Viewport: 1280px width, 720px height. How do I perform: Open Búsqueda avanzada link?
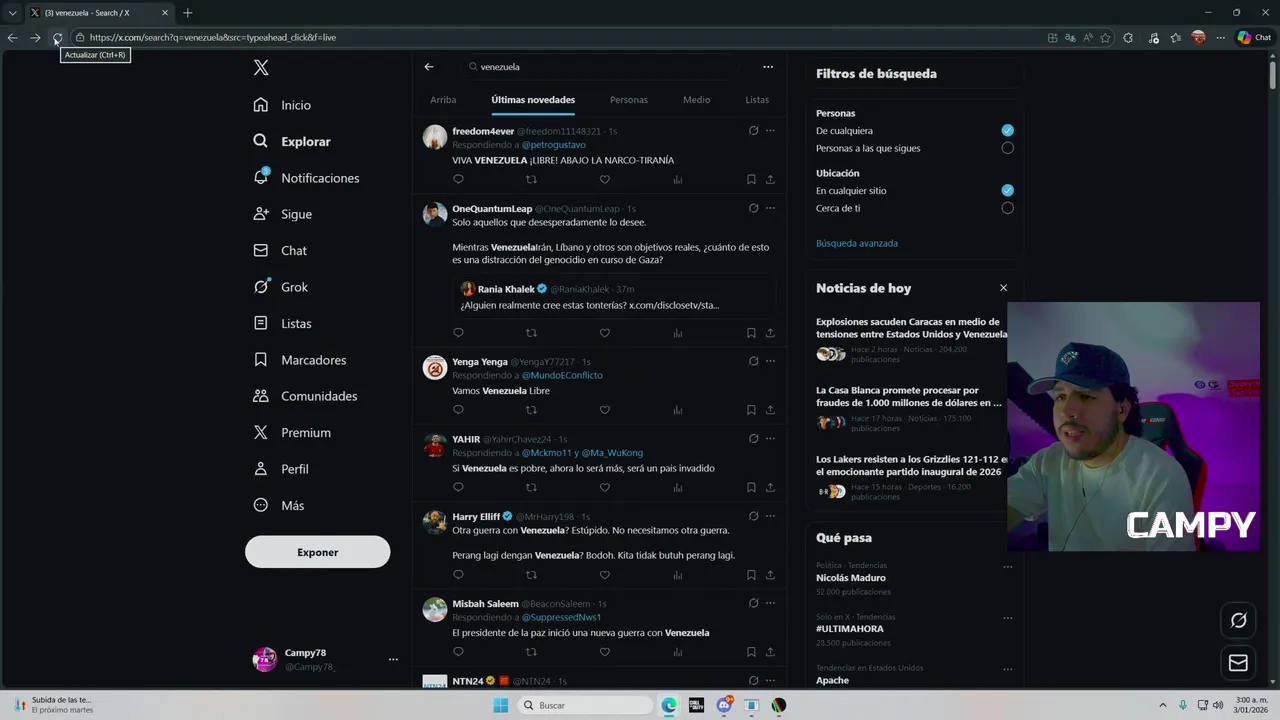tap(857, 243)
